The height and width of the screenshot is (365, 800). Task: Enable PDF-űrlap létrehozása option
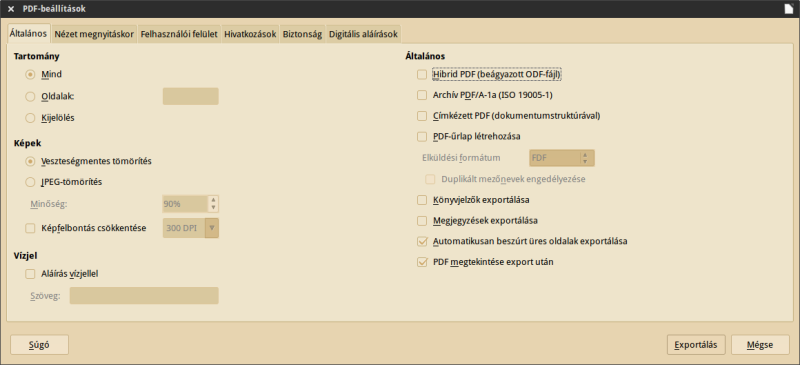421,136
